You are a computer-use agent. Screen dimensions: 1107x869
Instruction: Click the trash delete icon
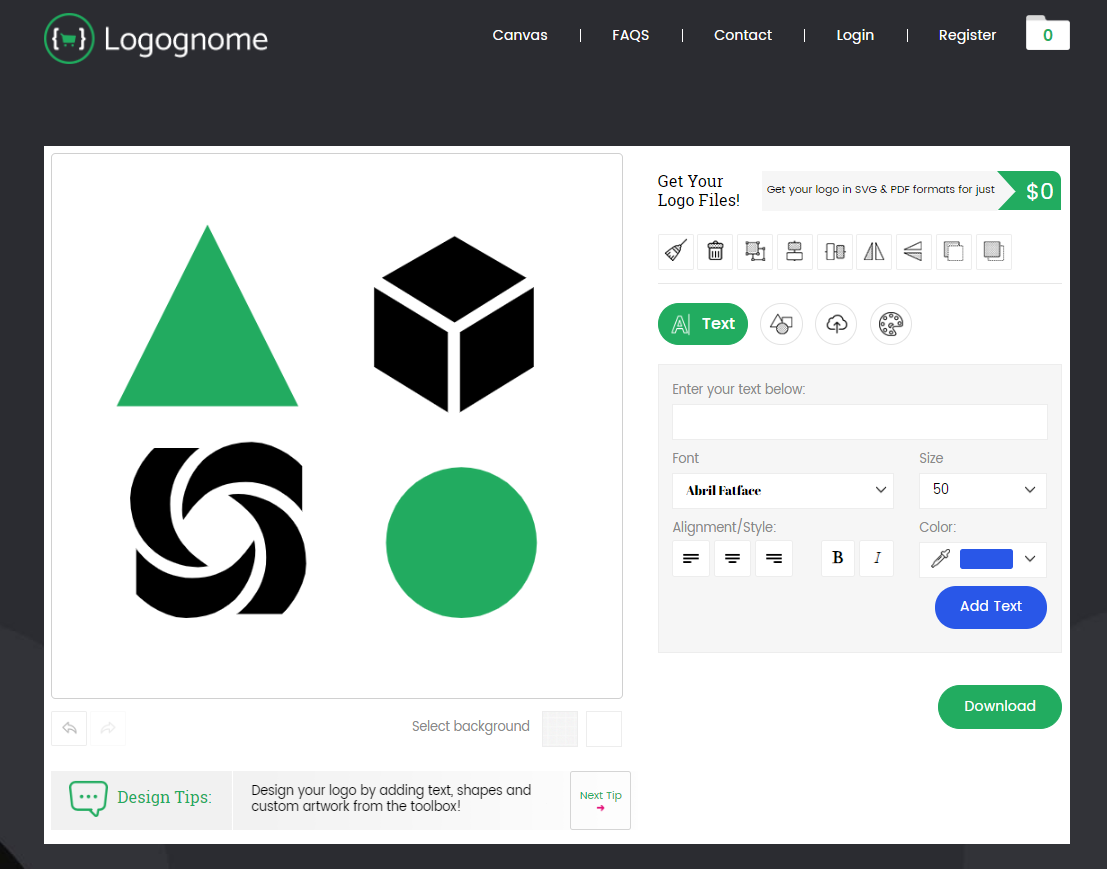point(715,251)
